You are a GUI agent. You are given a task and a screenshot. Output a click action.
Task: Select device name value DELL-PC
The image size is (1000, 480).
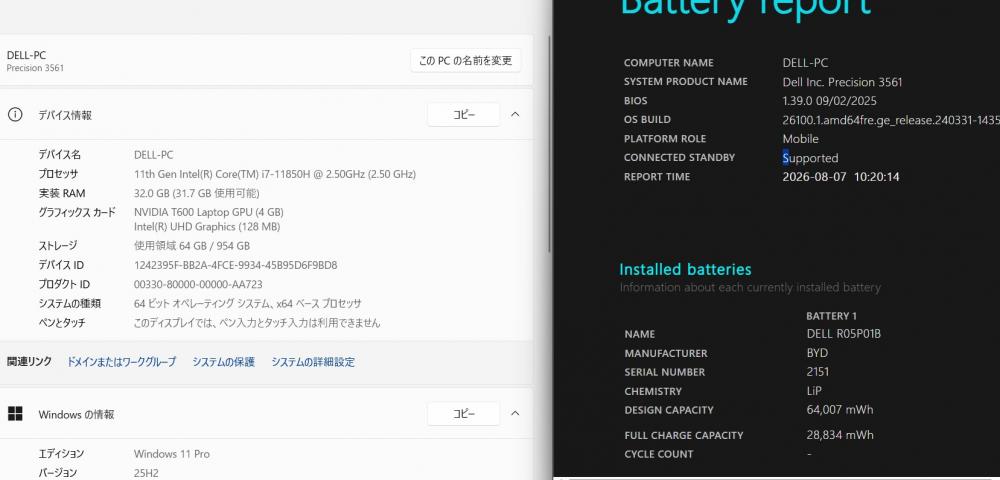(153, 155)
